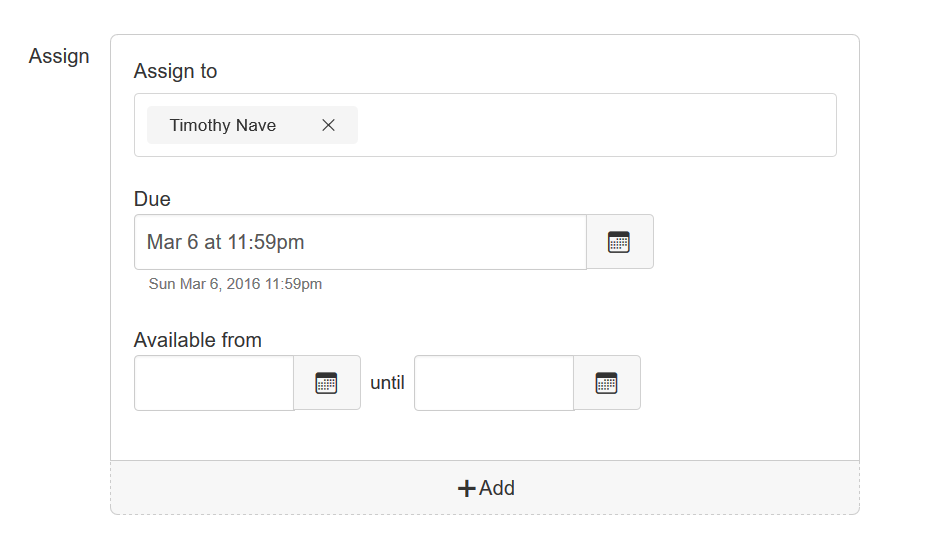Screen dimensions: 925x558
Task: Click the Add text label
Action: point(497,488)
